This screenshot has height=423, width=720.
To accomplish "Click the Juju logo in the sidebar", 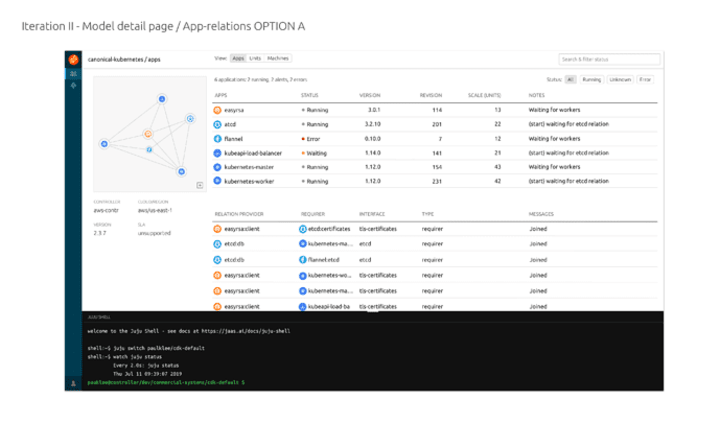I will [x=73, y=59].
